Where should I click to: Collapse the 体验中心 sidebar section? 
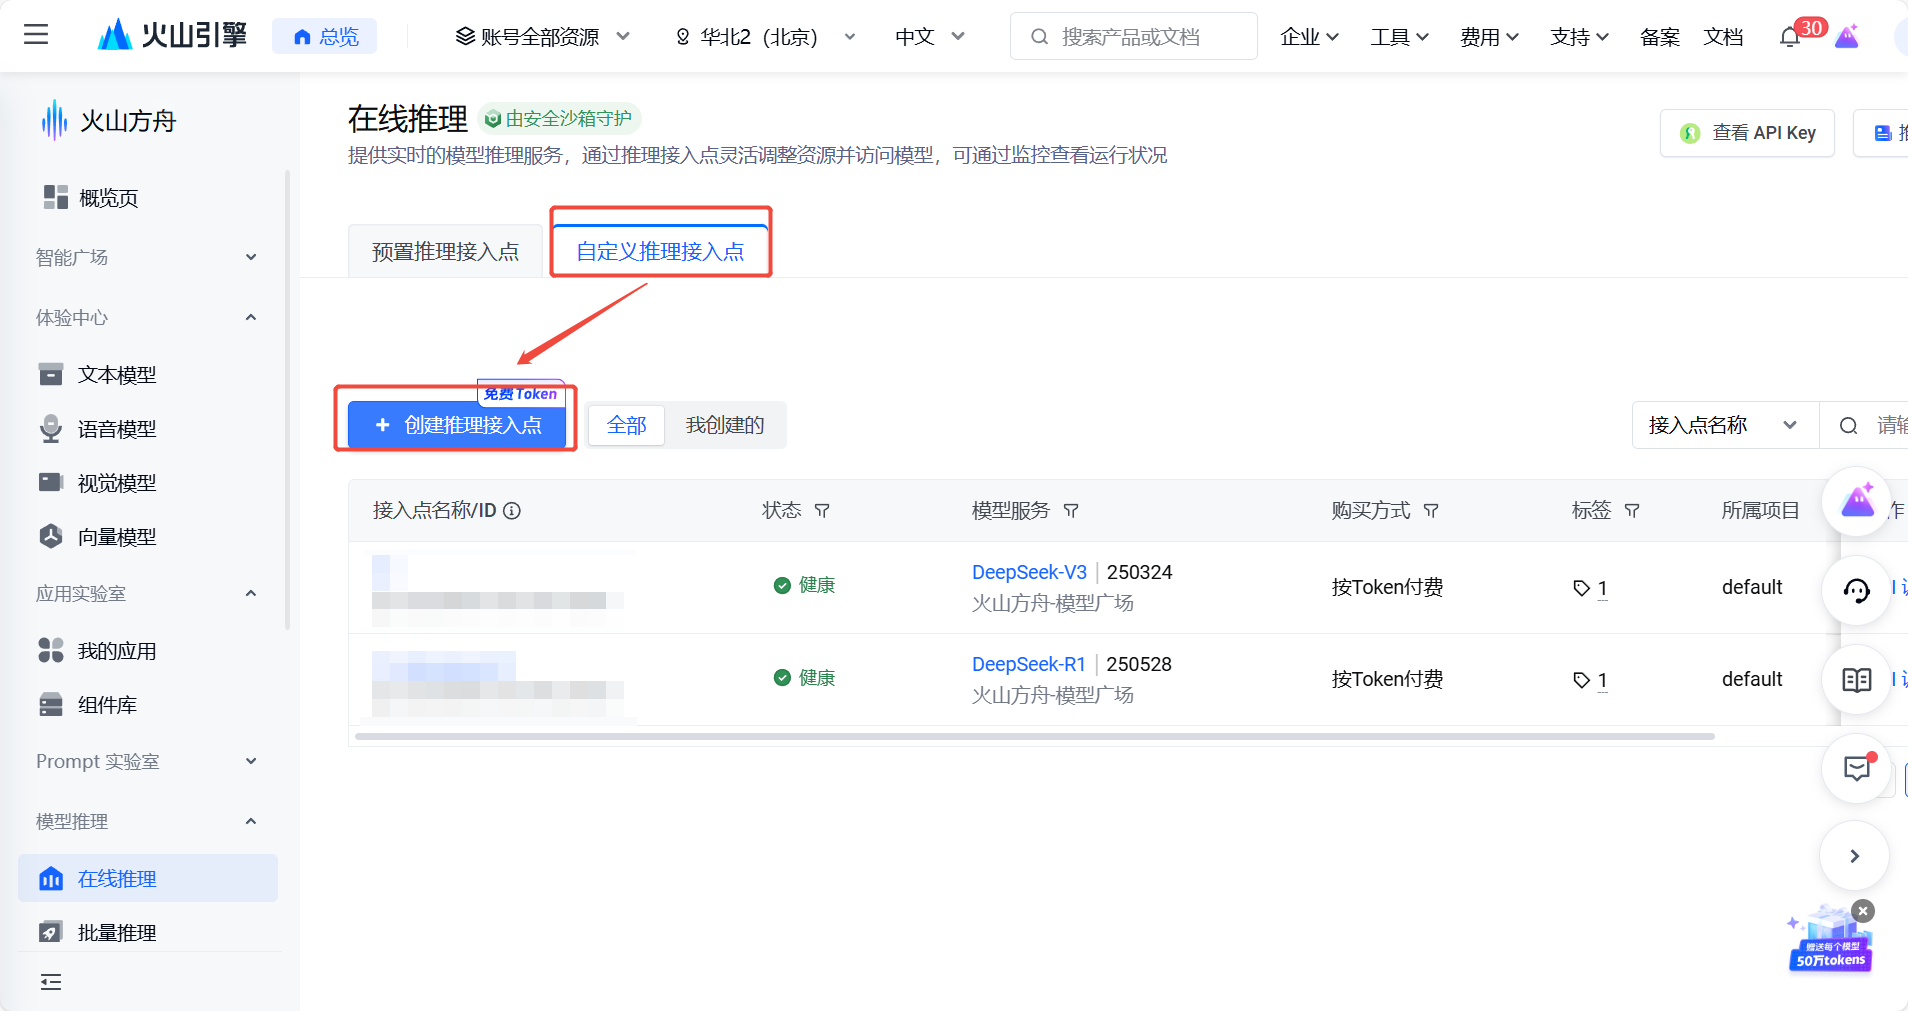[x=148, y=317]
